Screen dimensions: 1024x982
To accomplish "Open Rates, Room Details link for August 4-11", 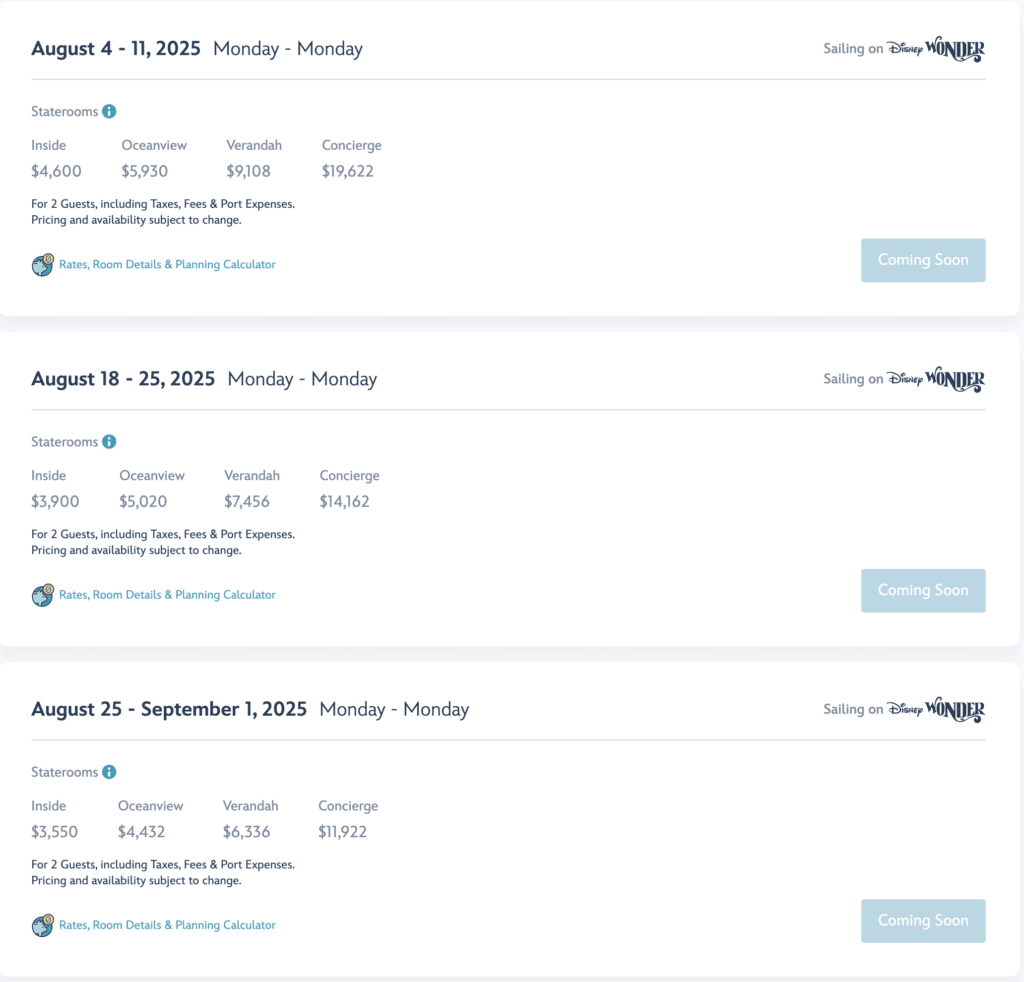I will coord(167,265).
